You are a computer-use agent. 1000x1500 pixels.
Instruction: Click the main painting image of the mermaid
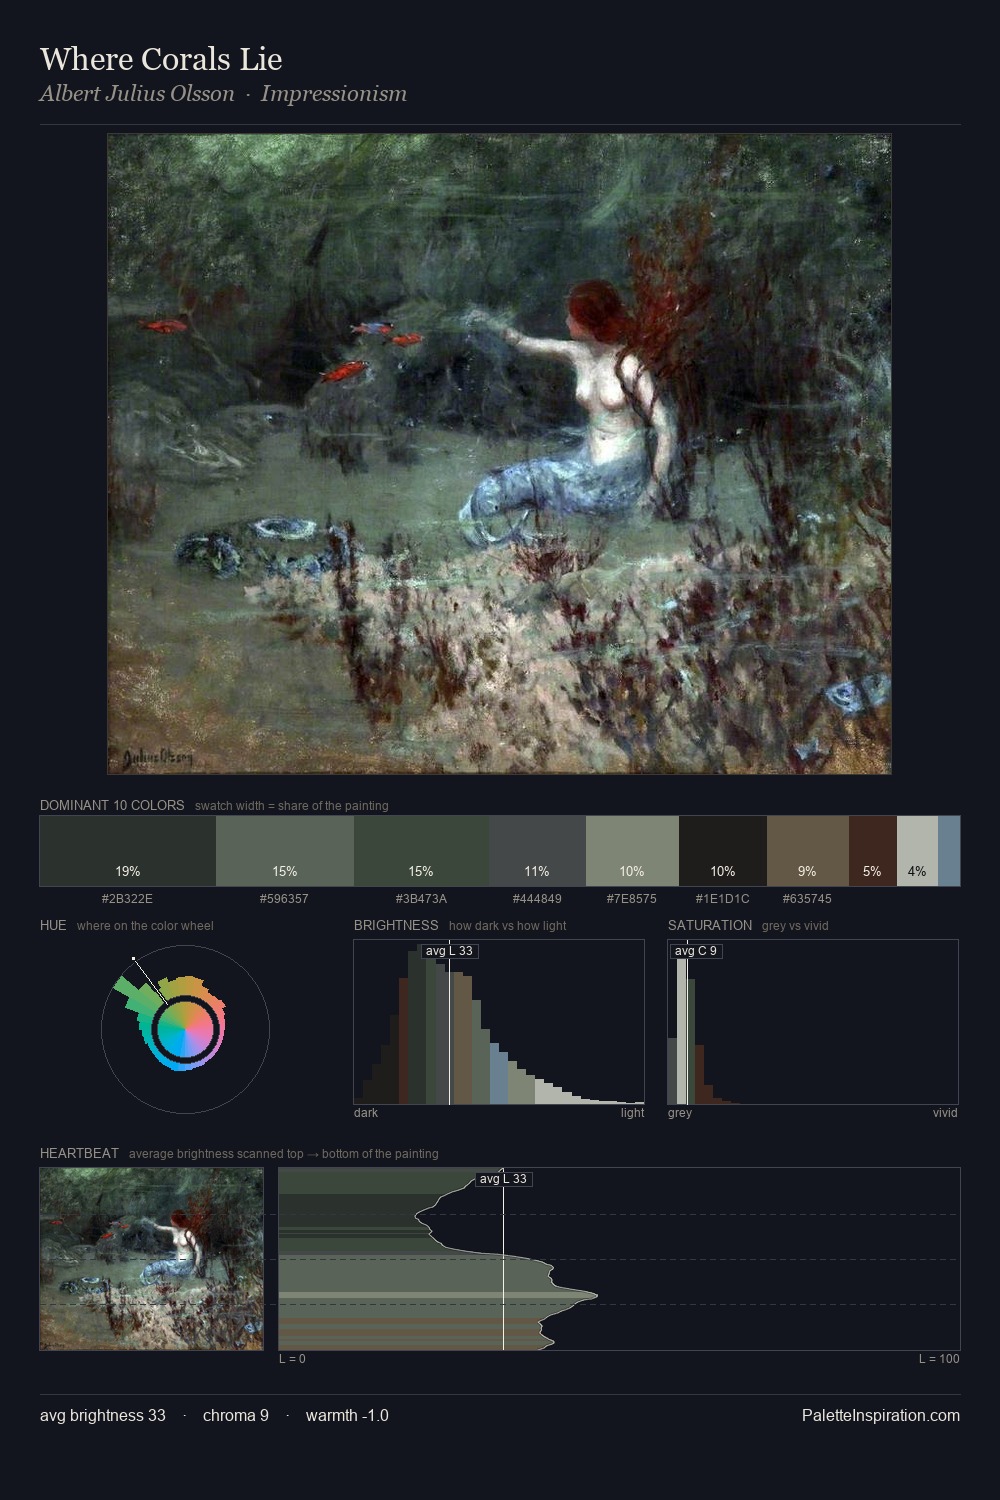[x=499, y=454]
